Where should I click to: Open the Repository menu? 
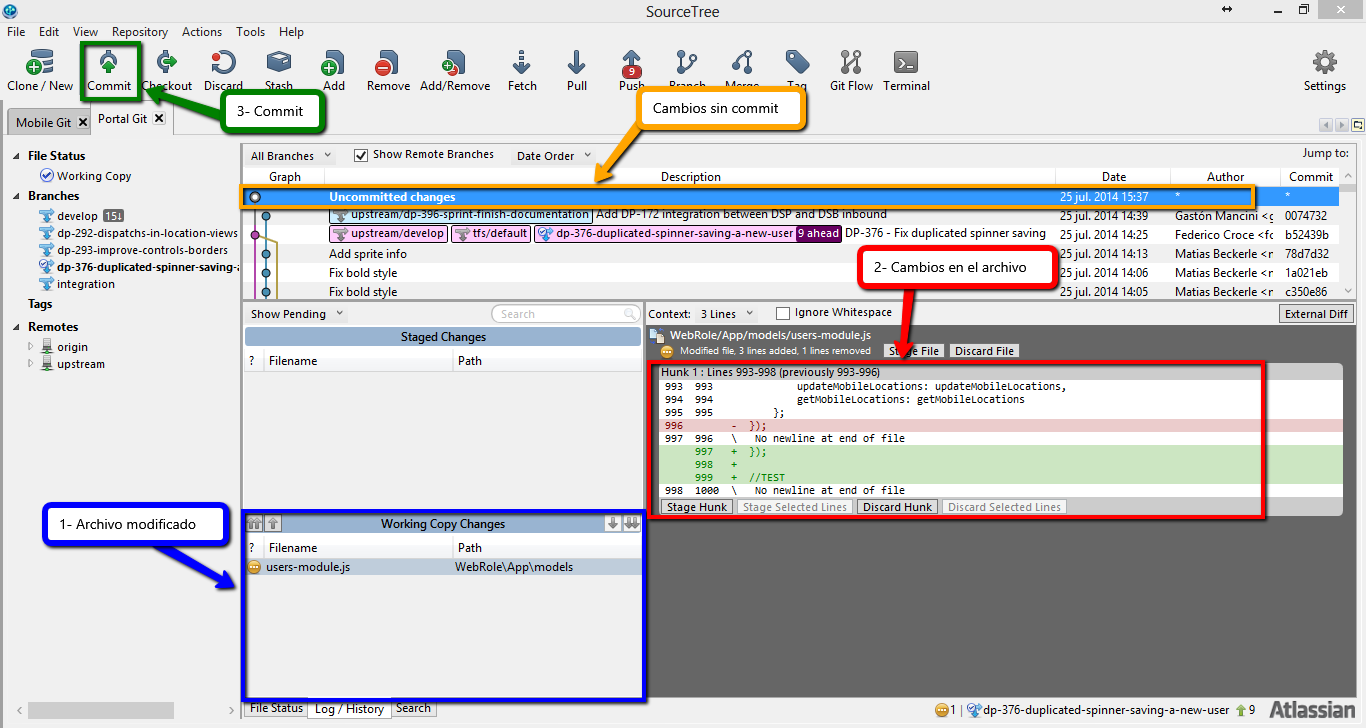coord(140,32)
